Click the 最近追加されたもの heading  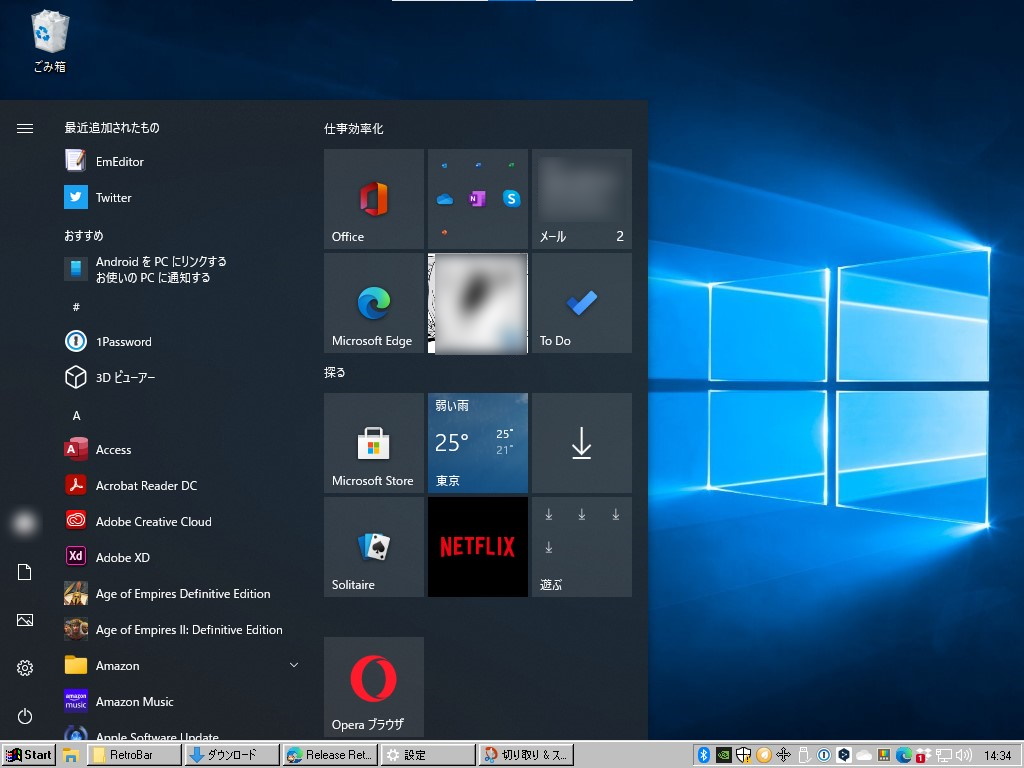112,127
